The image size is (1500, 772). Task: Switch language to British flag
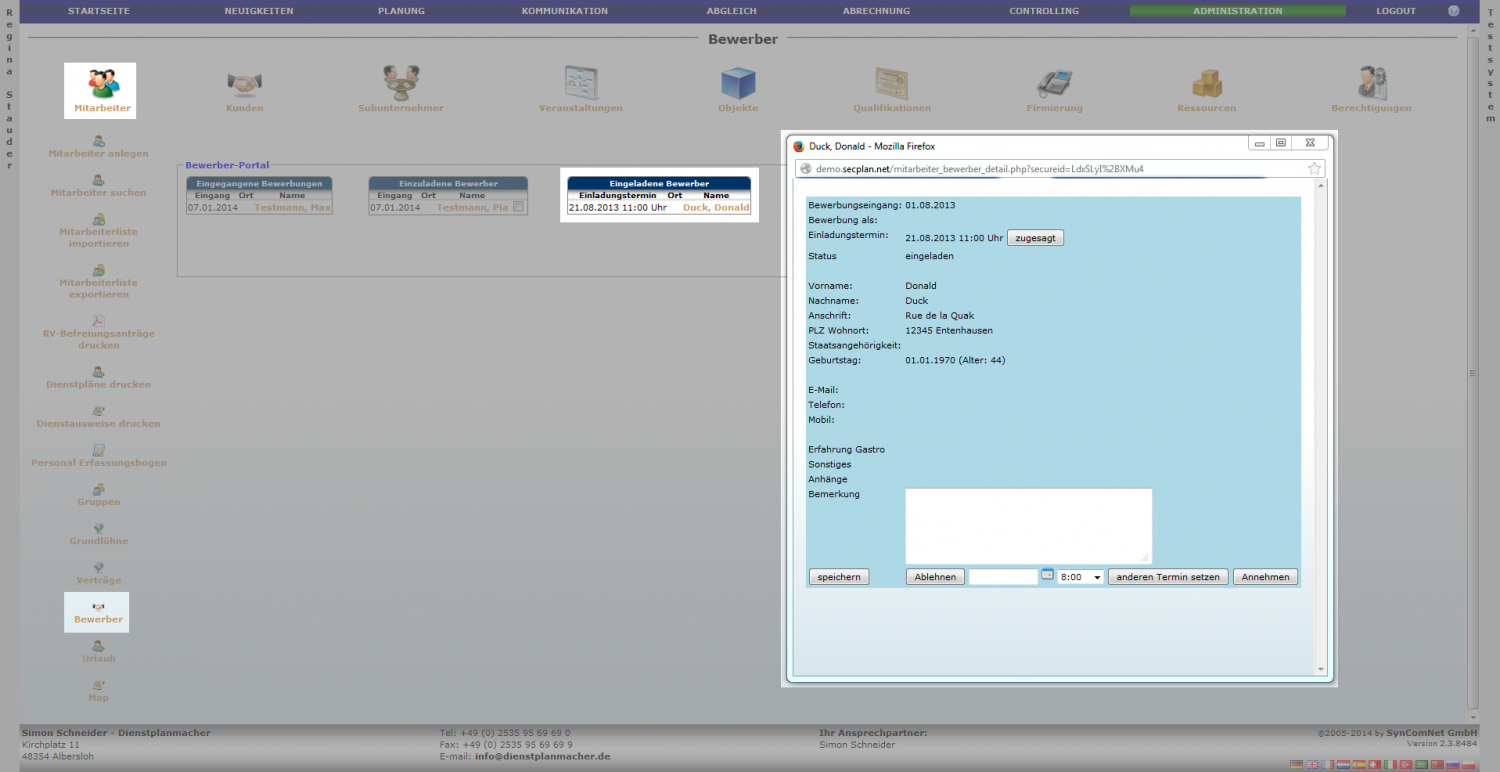(x=1313, y=764)
